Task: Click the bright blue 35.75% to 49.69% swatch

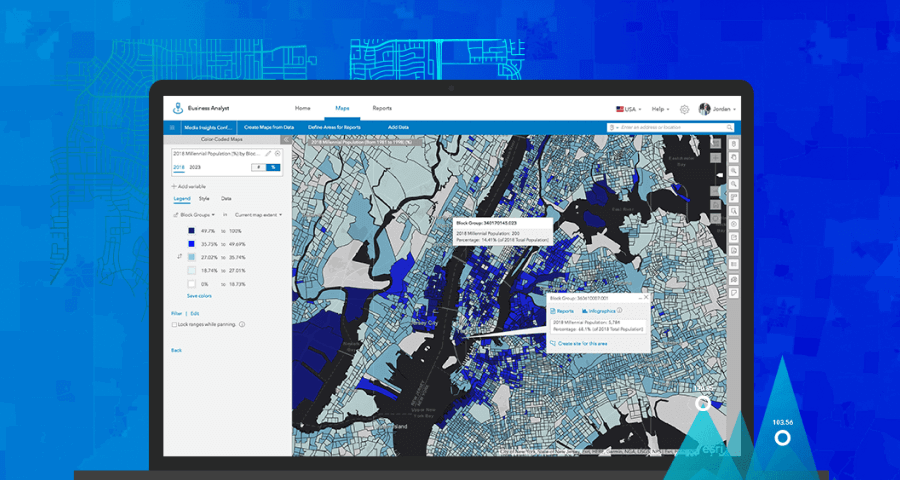Action: point(192,244)
